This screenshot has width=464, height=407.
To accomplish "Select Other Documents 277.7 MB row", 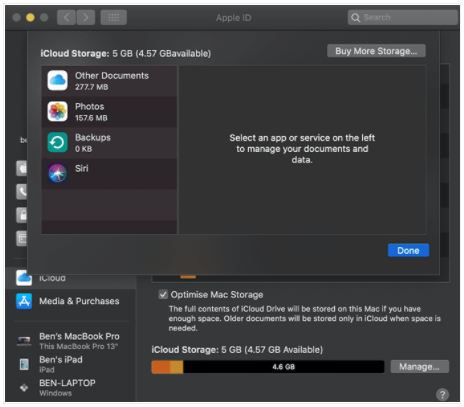I will 109,81.
